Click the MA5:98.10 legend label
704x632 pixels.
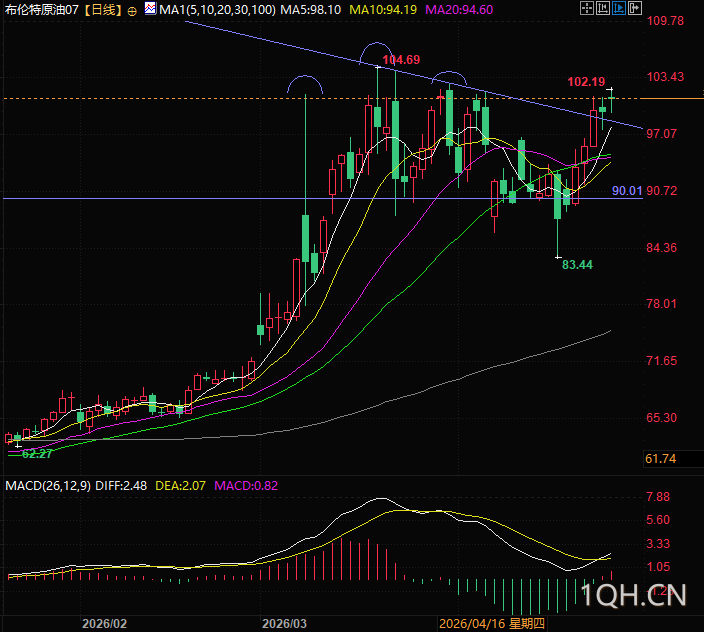pyautogui.click(x=312, y=10)
